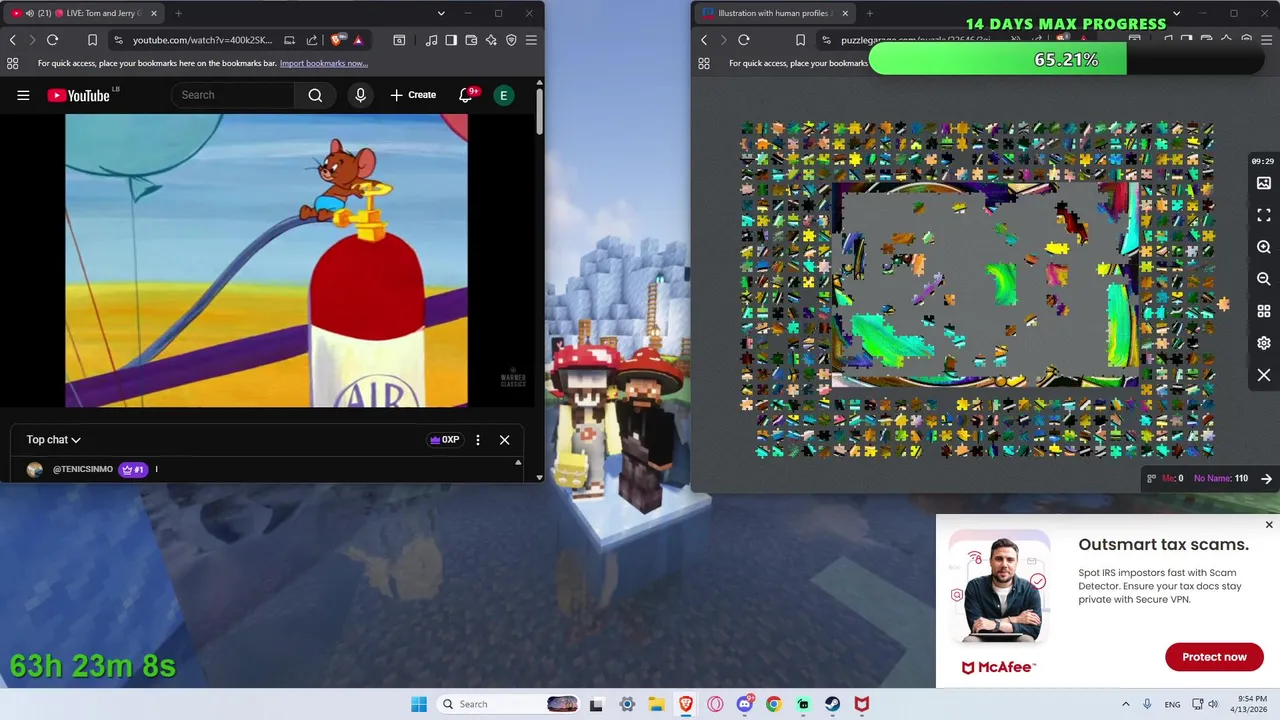The image size is (1280, 720).
Task: Open the apps grid icon on YouTube bookmarks bar
Action: tap(13, 63)
